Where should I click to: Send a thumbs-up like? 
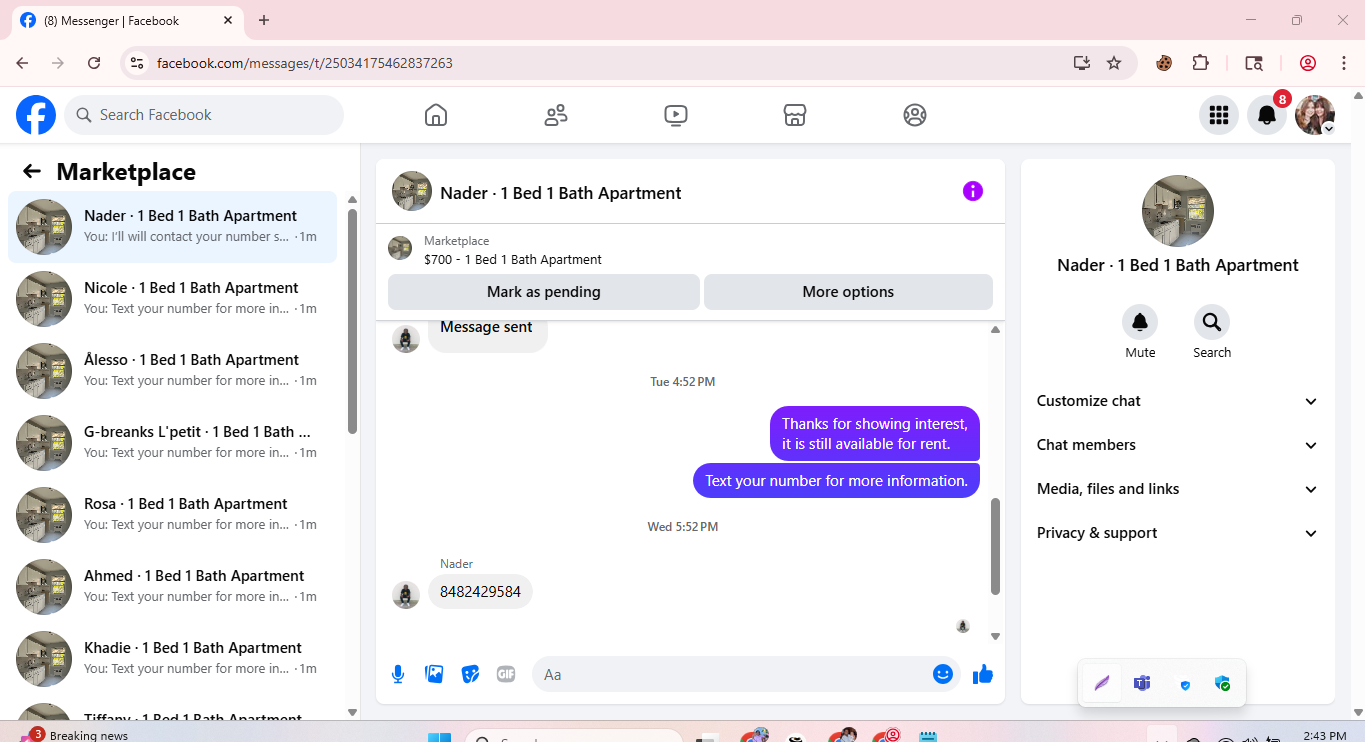[983, 674]
